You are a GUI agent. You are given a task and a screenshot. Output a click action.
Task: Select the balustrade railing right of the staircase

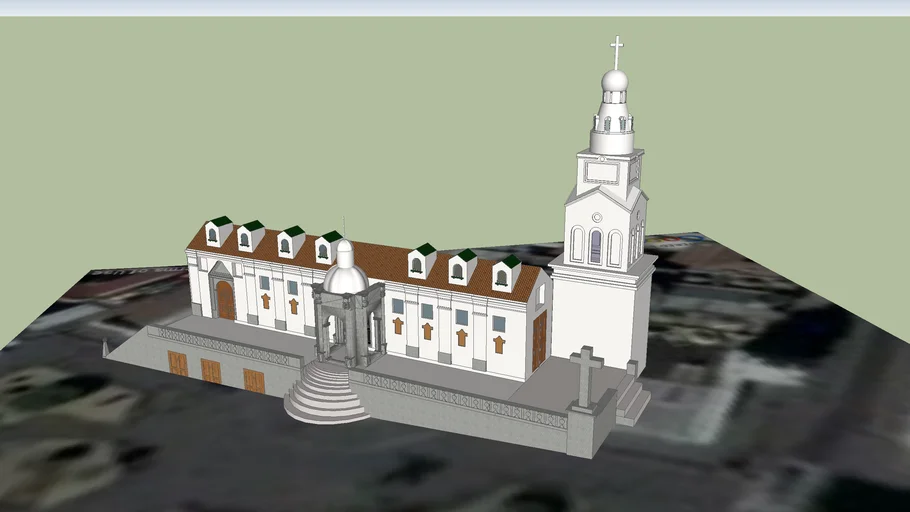[460, 399]
